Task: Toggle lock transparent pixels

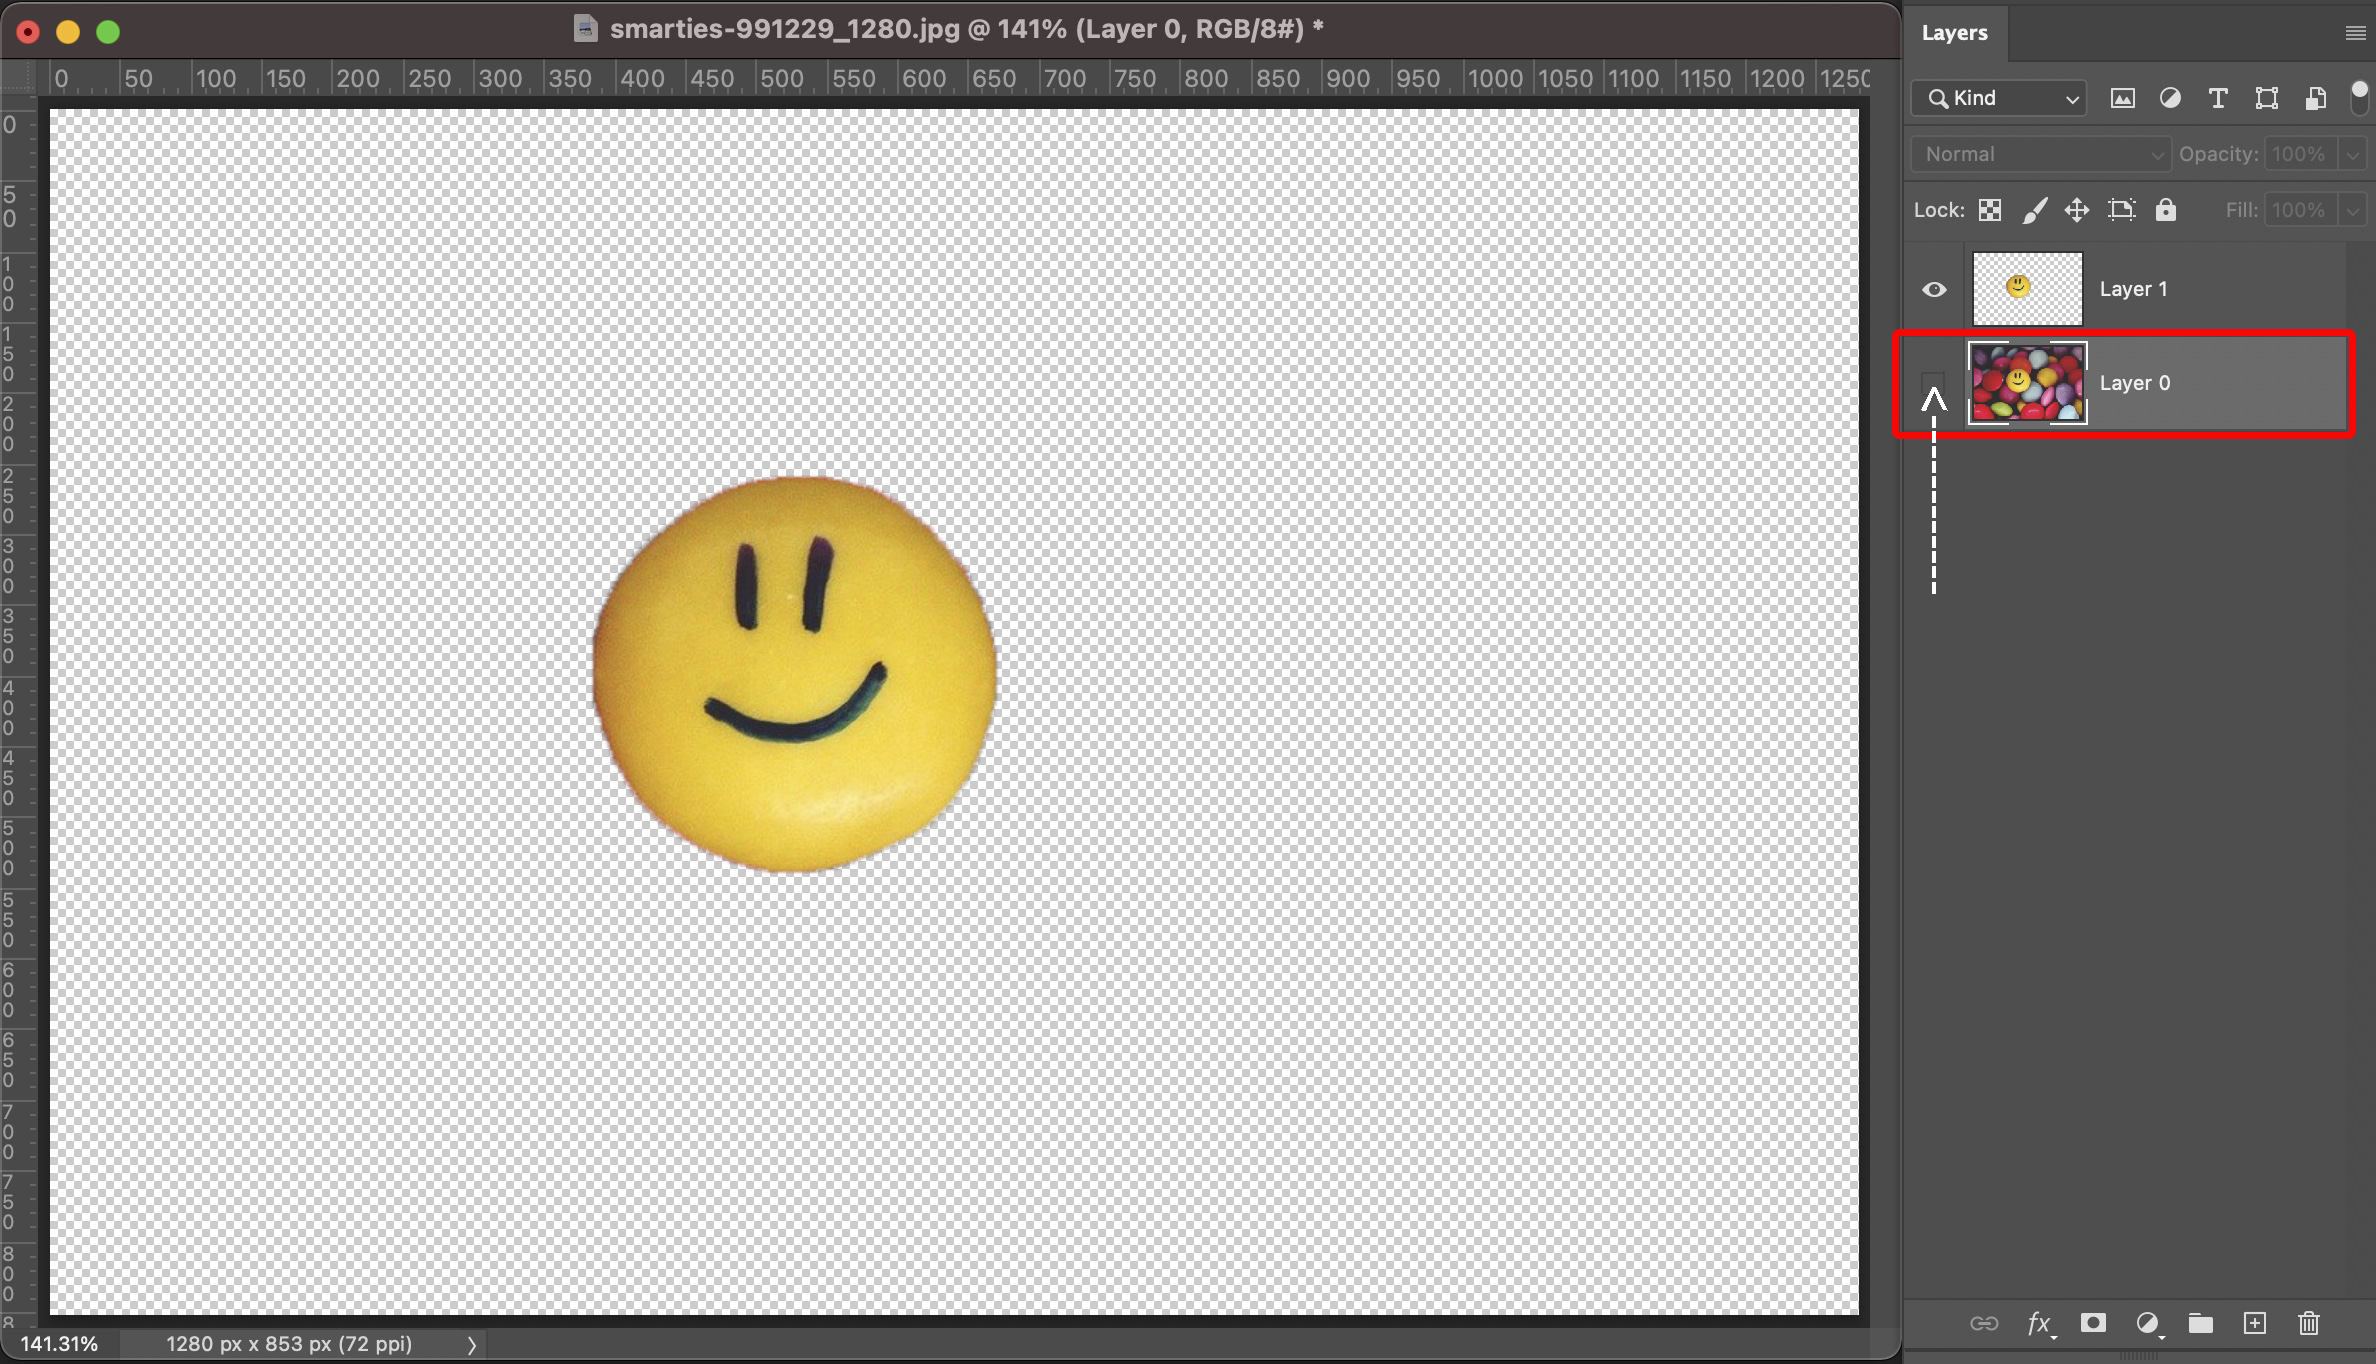Action: (1990, 210)
